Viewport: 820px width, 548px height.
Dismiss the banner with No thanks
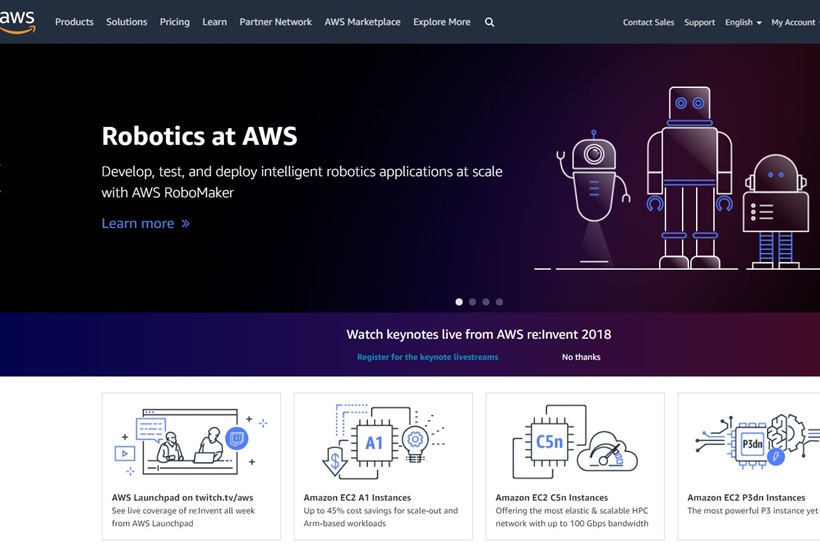(581, 357)
